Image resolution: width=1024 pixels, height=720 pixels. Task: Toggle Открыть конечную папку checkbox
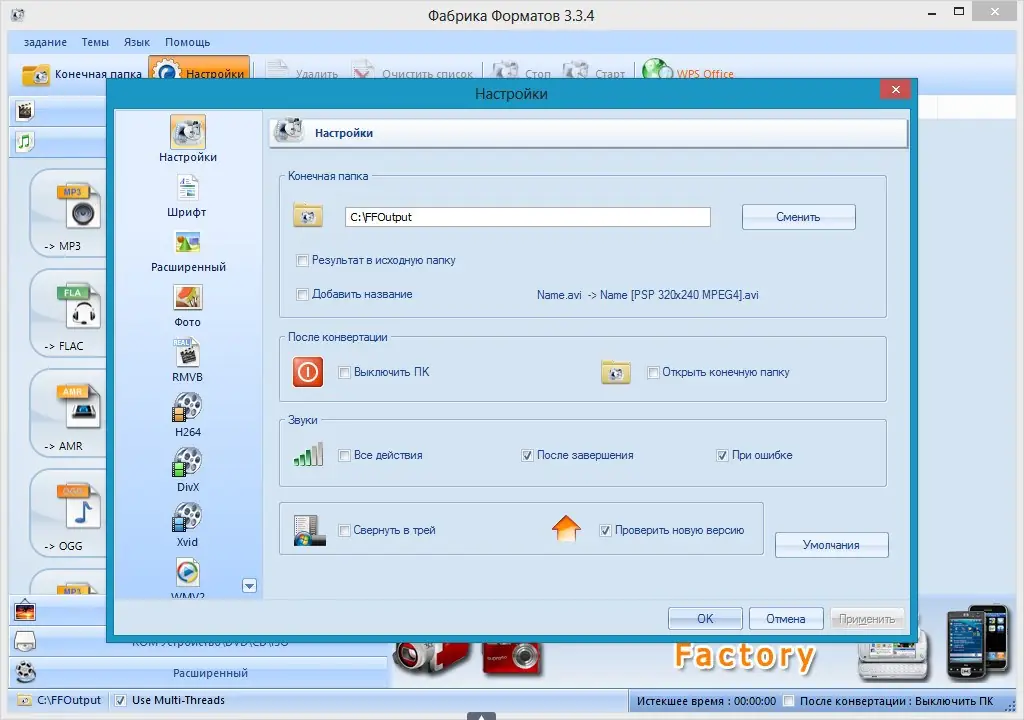click(x=652, y=372)
